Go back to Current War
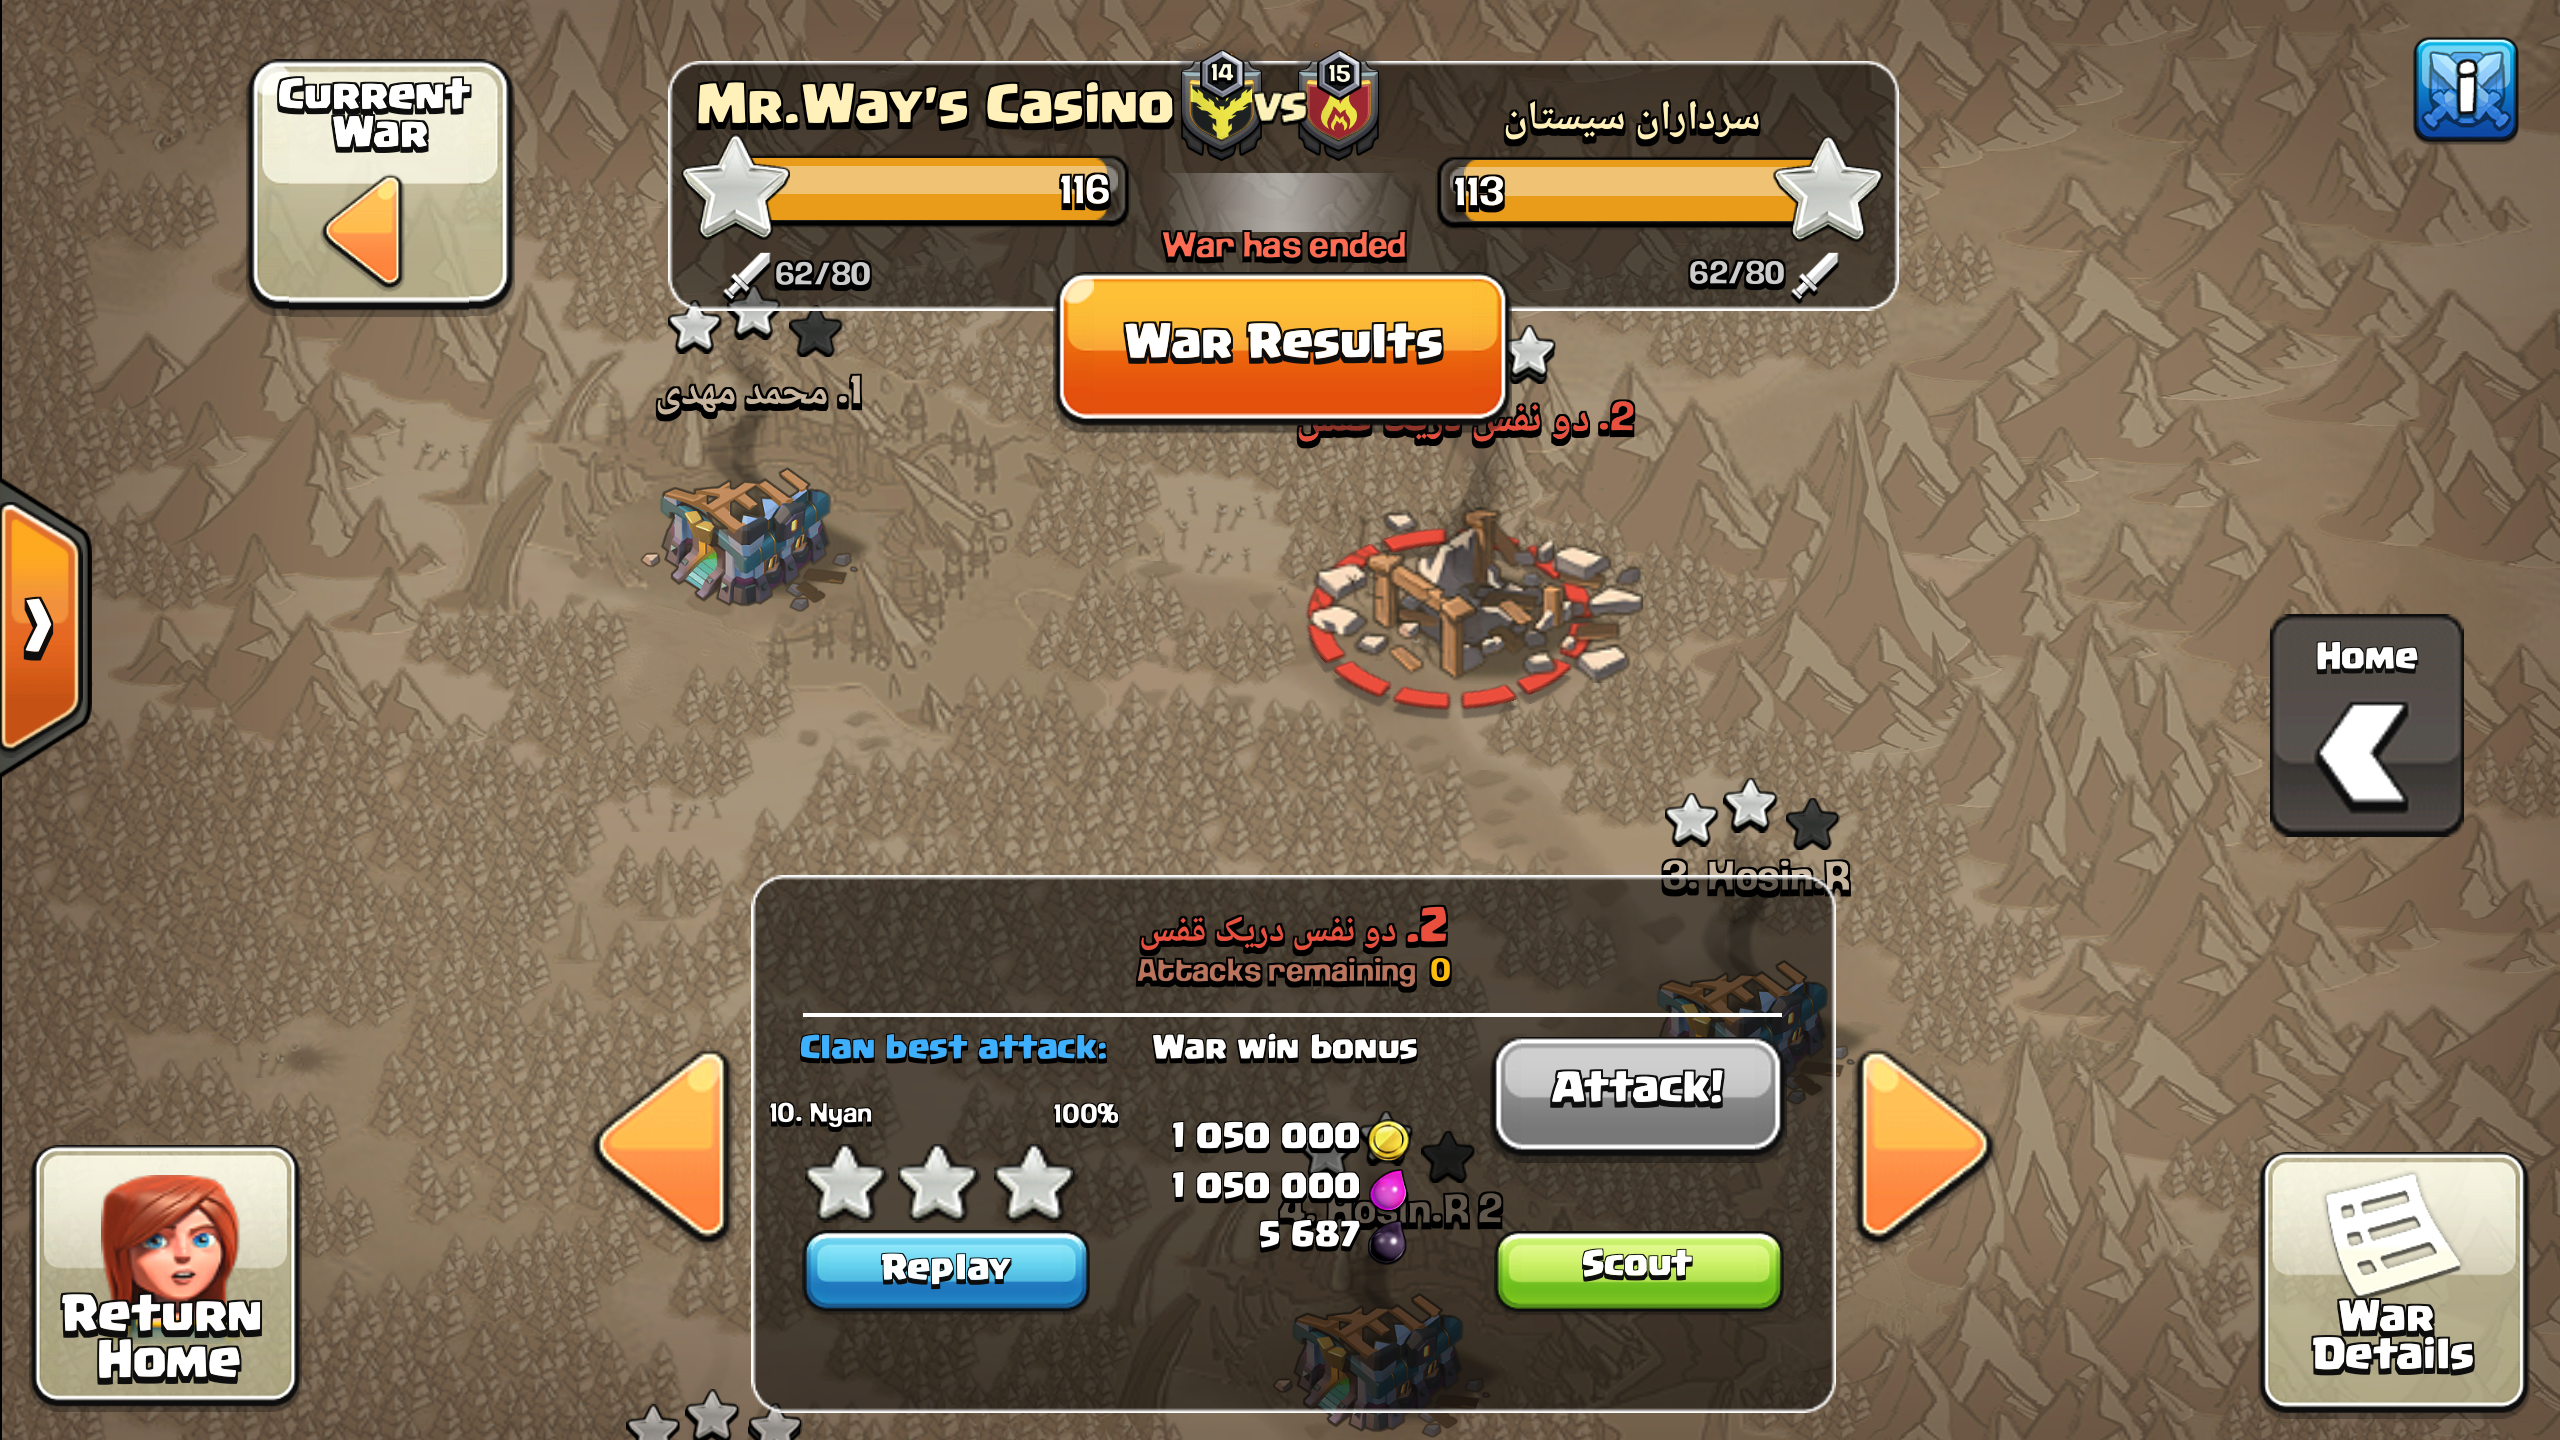The image size is (2560, 1440). [380, 182]
